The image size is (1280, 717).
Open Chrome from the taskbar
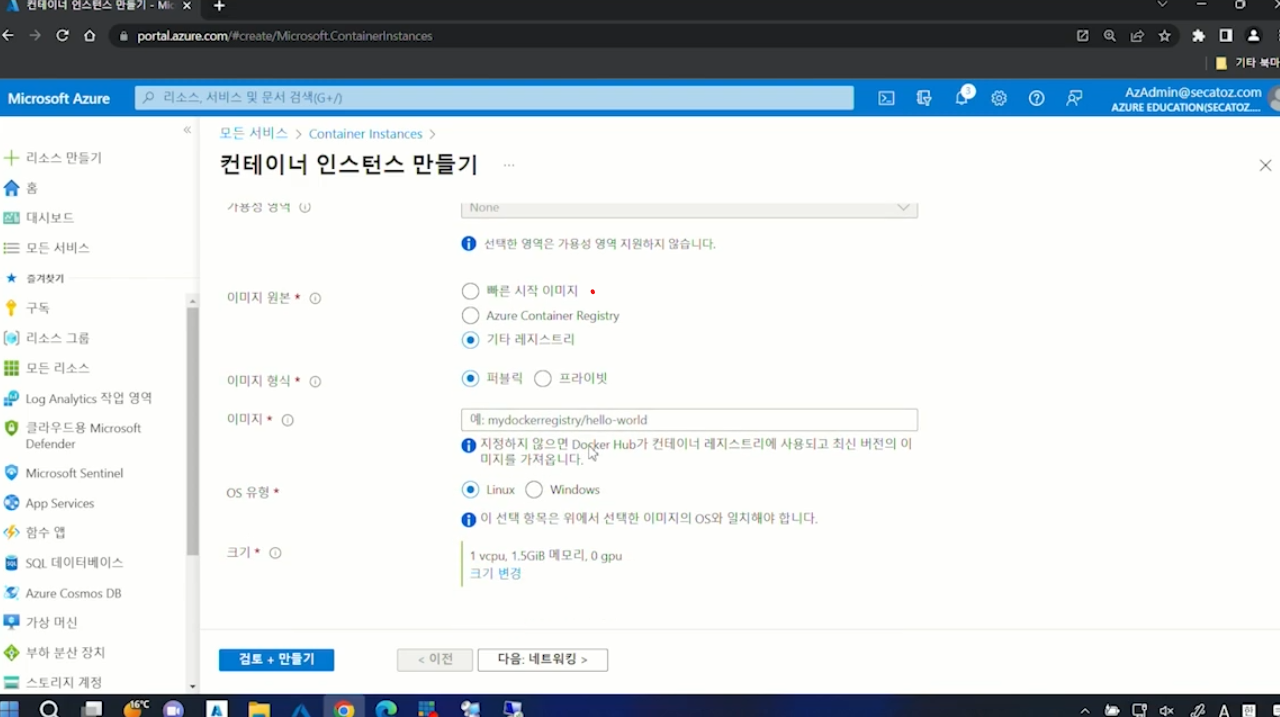pos(344,709)
